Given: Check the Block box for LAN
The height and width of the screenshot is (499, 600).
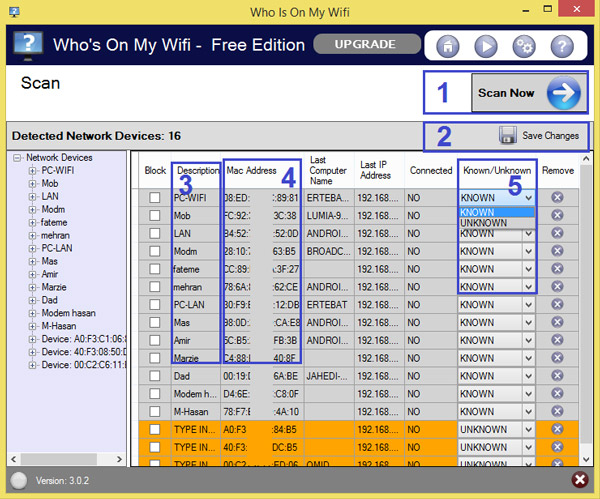Looking at the screenshot, I should pyautogui.click(x=155, y=233).
